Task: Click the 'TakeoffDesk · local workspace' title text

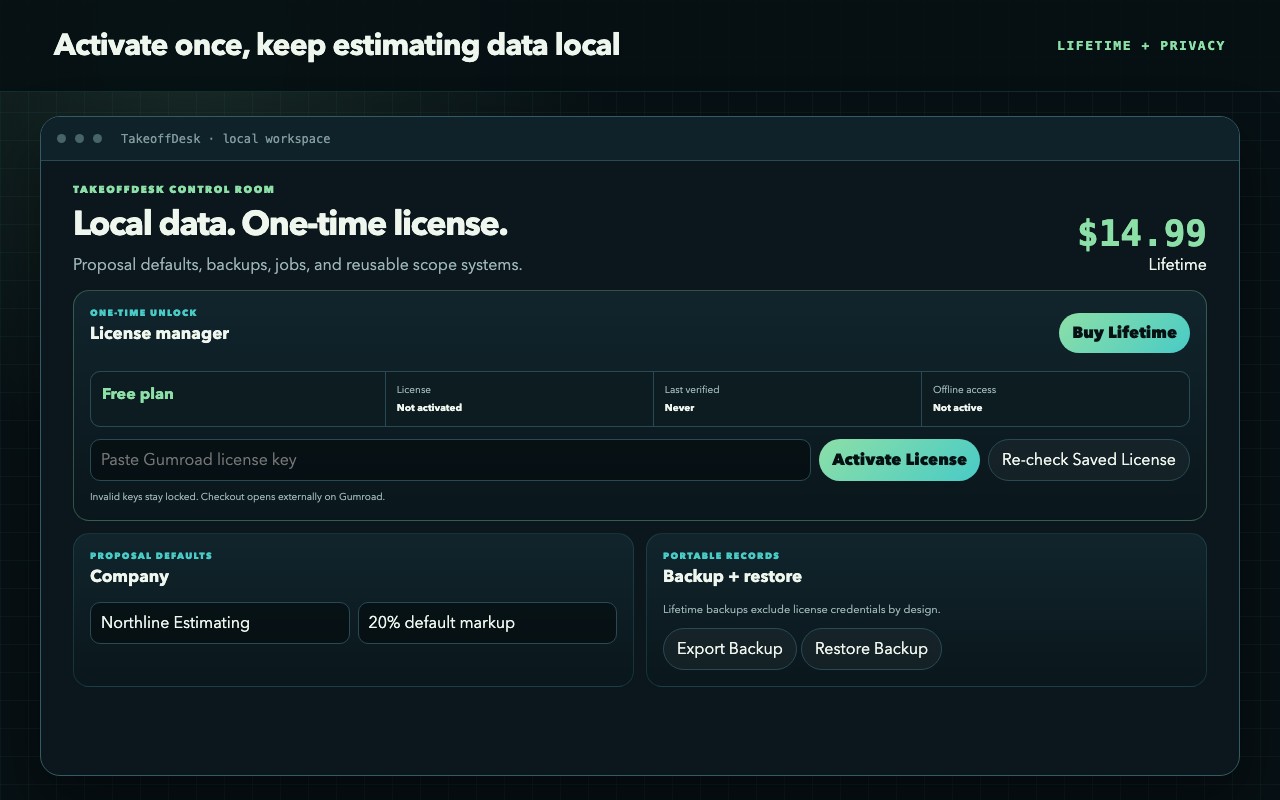Action: click(x=225, y=139)
